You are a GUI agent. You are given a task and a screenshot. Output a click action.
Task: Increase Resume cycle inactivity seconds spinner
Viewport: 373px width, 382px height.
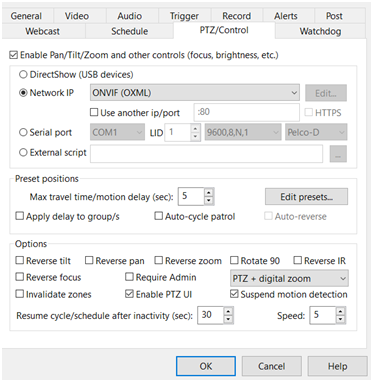click(x=228, y=312)
